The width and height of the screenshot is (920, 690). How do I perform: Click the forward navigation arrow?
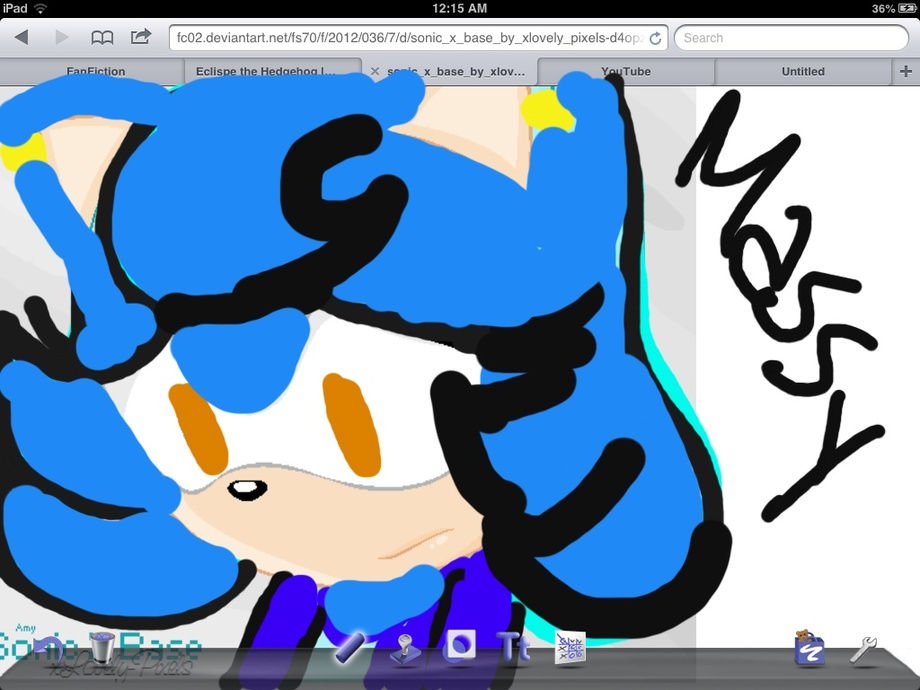[x=61, y=38]
